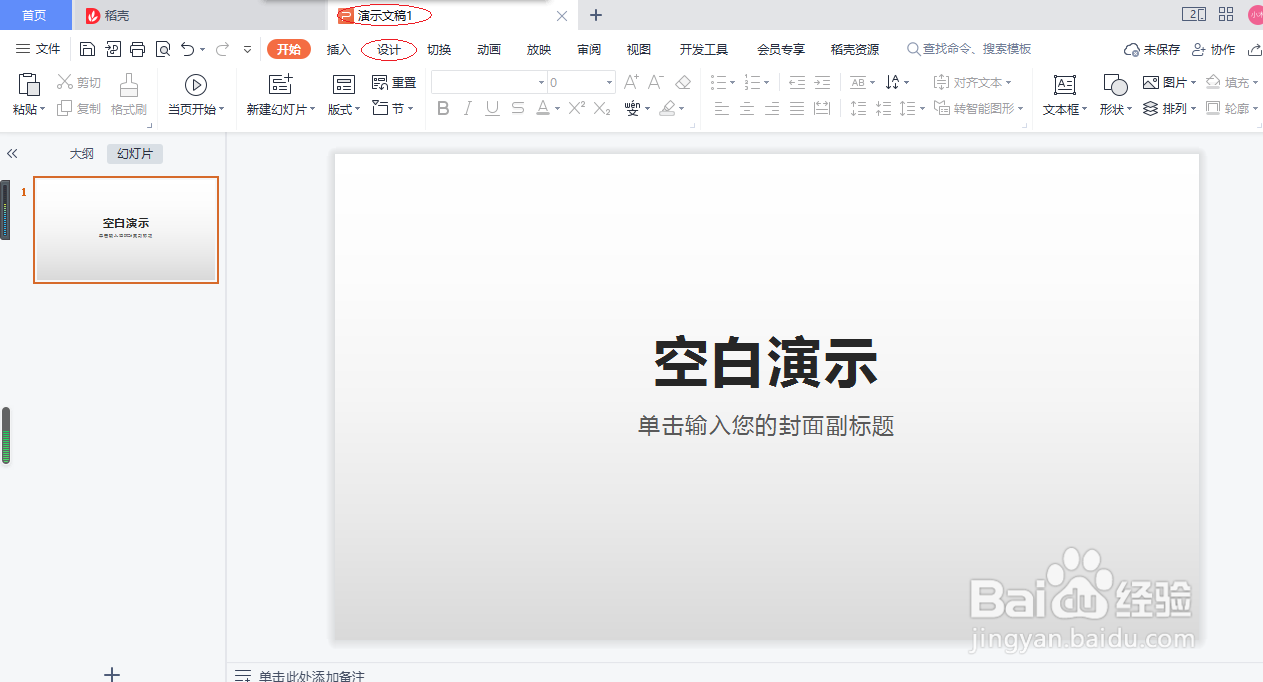Switch to the Home (首页) tab
Image resolution: width=1263 pixels, height=682 pixels.
35,15
